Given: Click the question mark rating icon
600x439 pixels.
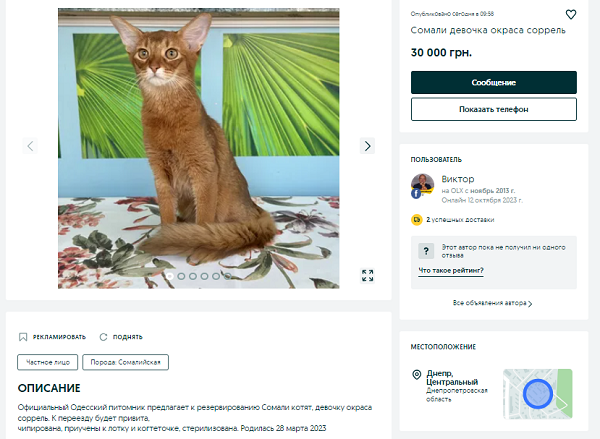Looking at the screenshot, I should click(425, 250).
